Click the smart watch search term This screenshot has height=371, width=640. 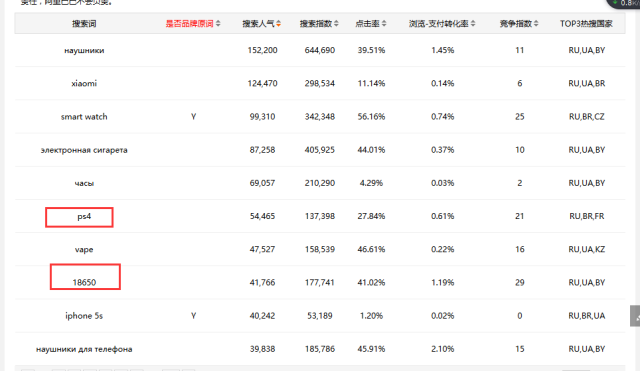(84, 117)
